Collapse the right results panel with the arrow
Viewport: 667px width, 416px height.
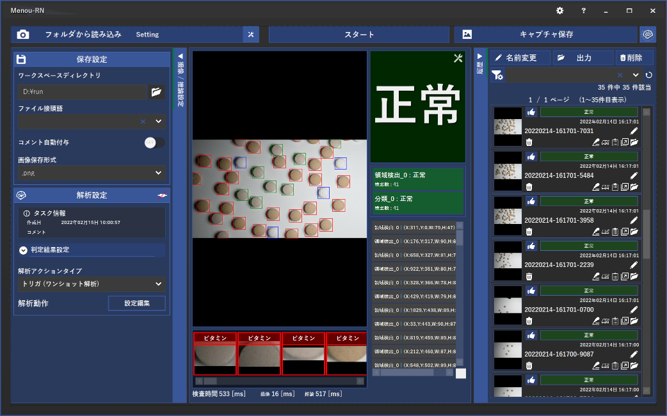480,56
